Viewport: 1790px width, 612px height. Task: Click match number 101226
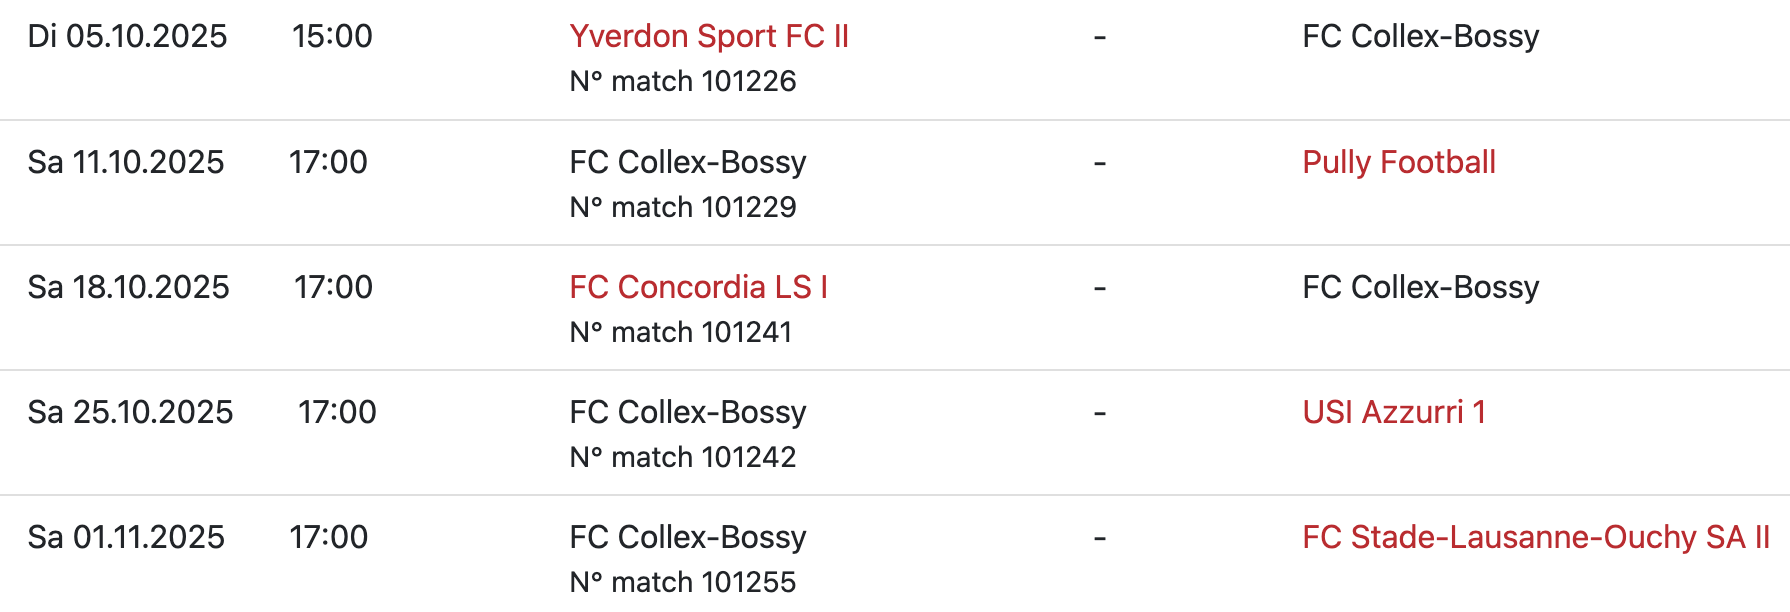[x=682, y=81]
